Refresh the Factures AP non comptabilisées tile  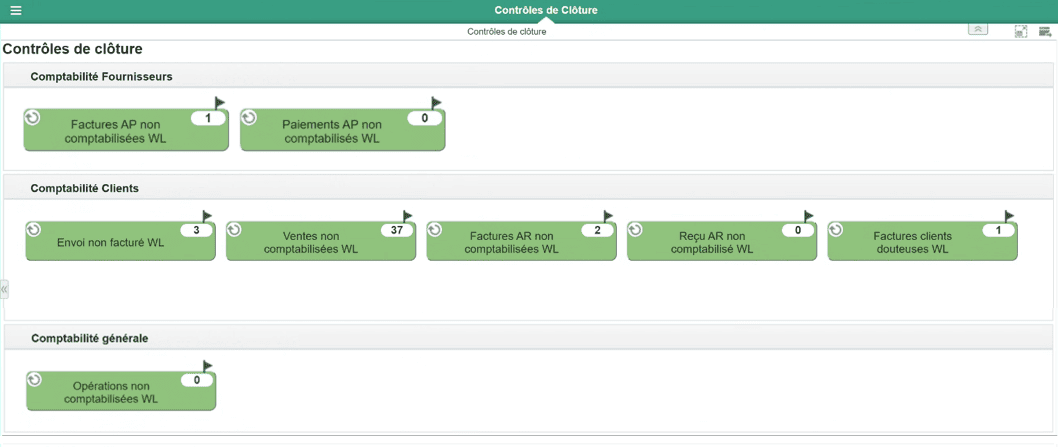pyautogui.click(x=32, y=118)
